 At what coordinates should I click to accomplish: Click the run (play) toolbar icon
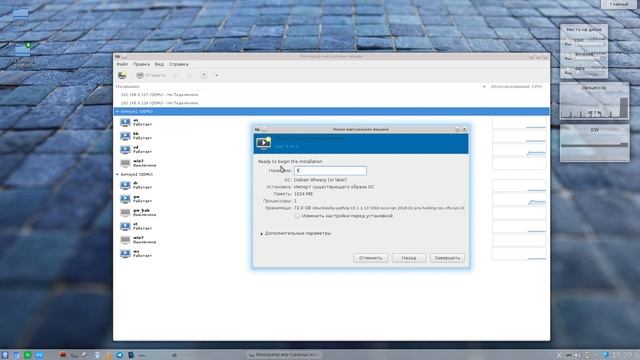click(x=176, y=76)
